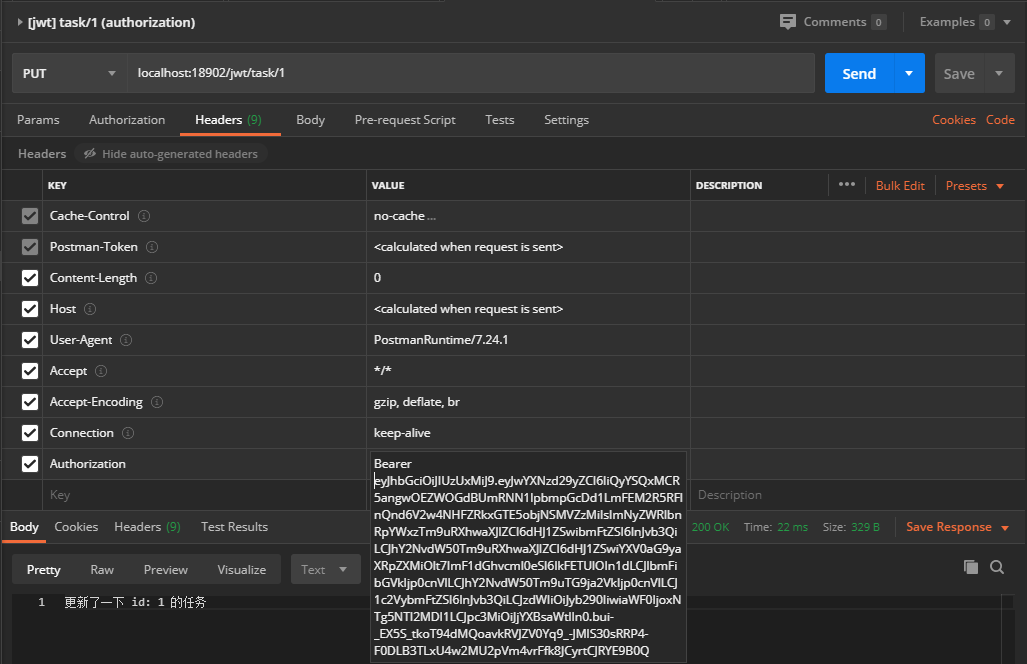1027x664 pixels.
Task: Click the 'no-cache' value
Action: pyautogui.click(x=400, y=216)
